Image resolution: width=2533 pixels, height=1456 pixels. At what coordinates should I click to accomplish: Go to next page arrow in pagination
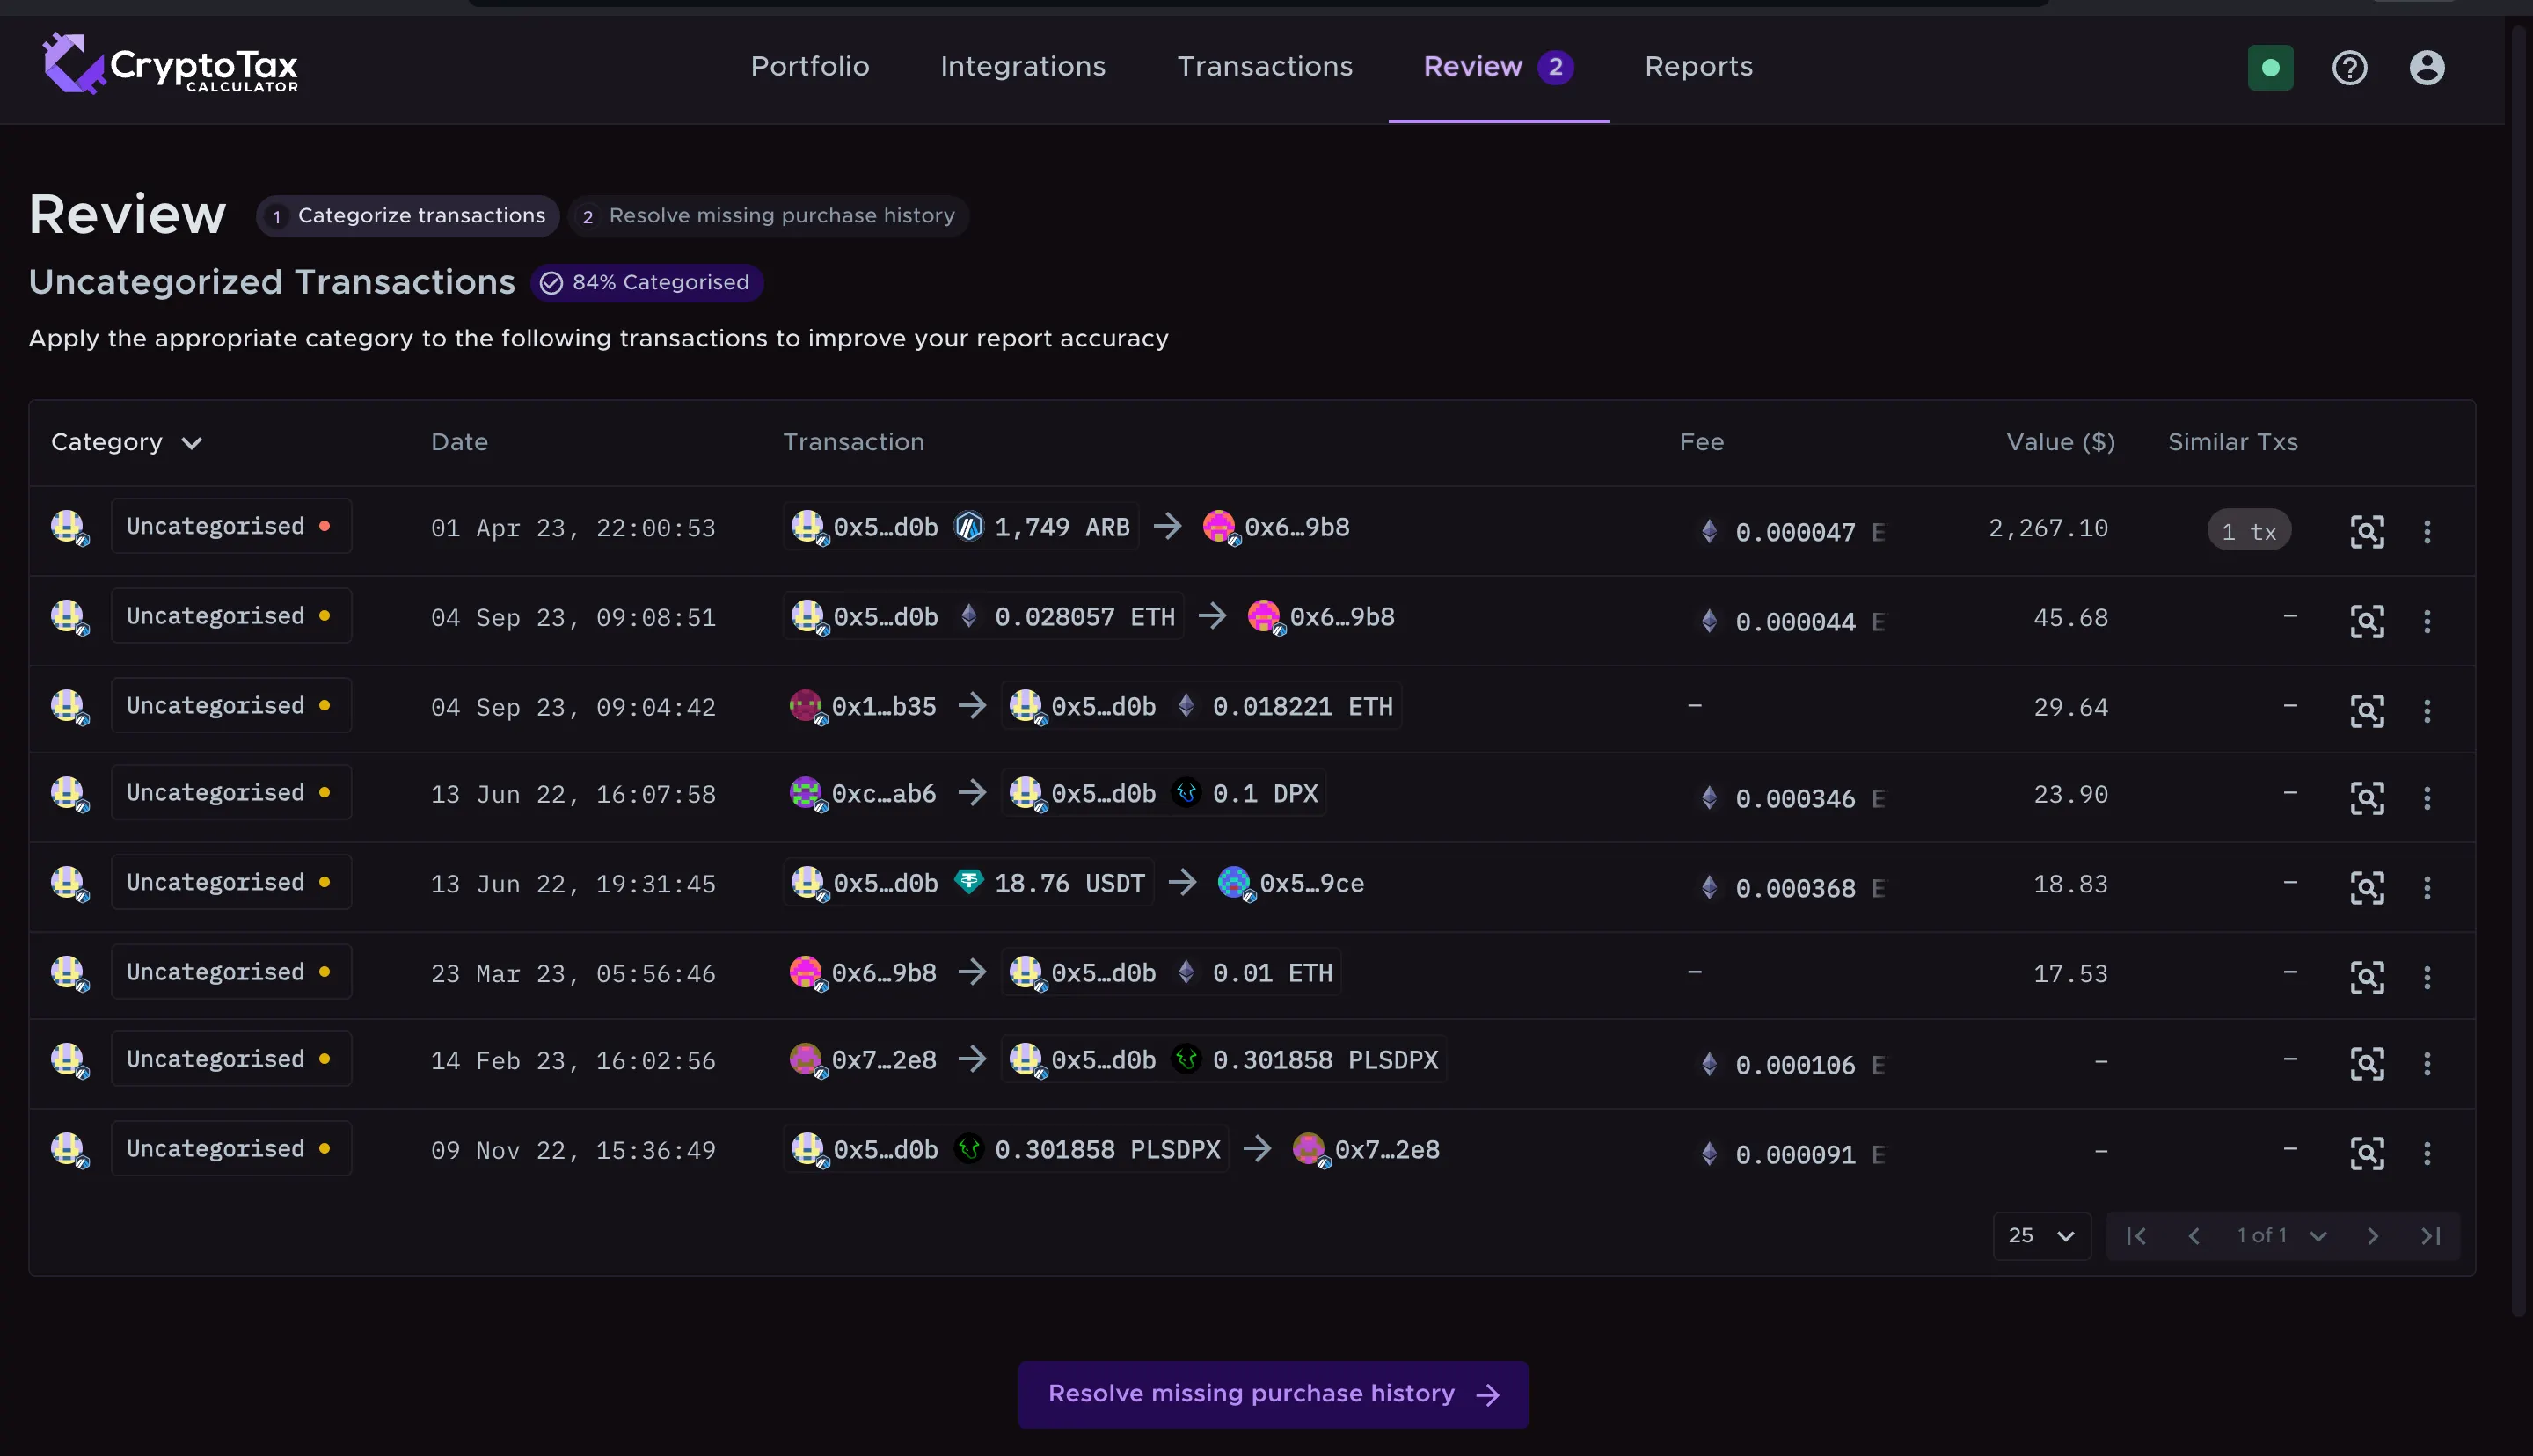click(x=2372, y=1236)
